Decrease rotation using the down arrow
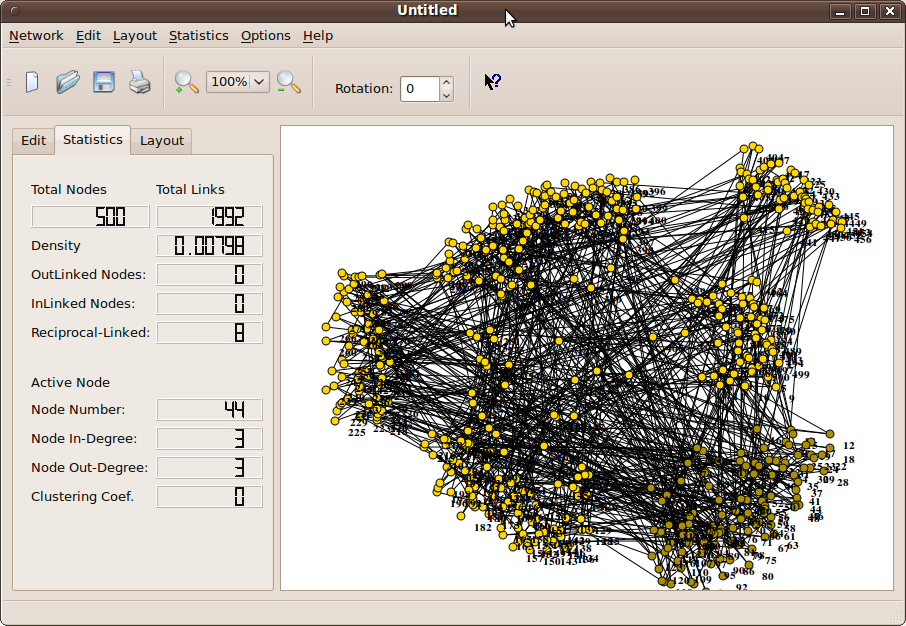 [x=446, y=95]
